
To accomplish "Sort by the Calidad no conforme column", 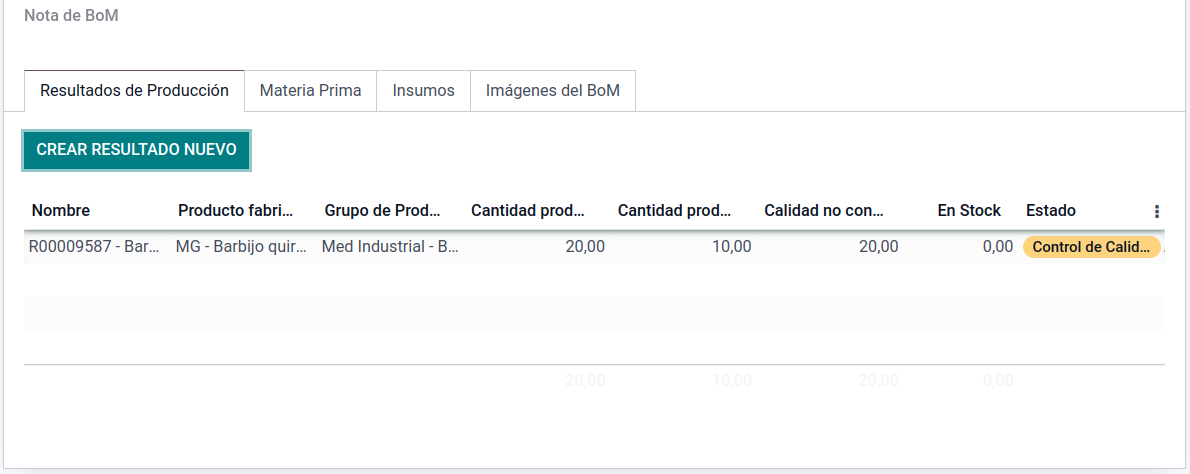I will point(824,211).
